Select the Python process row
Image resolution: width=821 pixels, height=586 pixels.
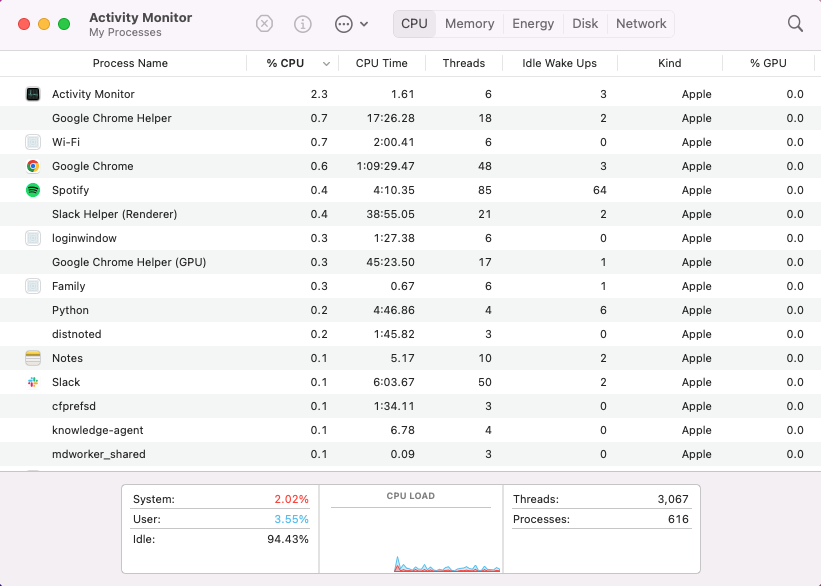pyautogui.click(x=410, y=310)
